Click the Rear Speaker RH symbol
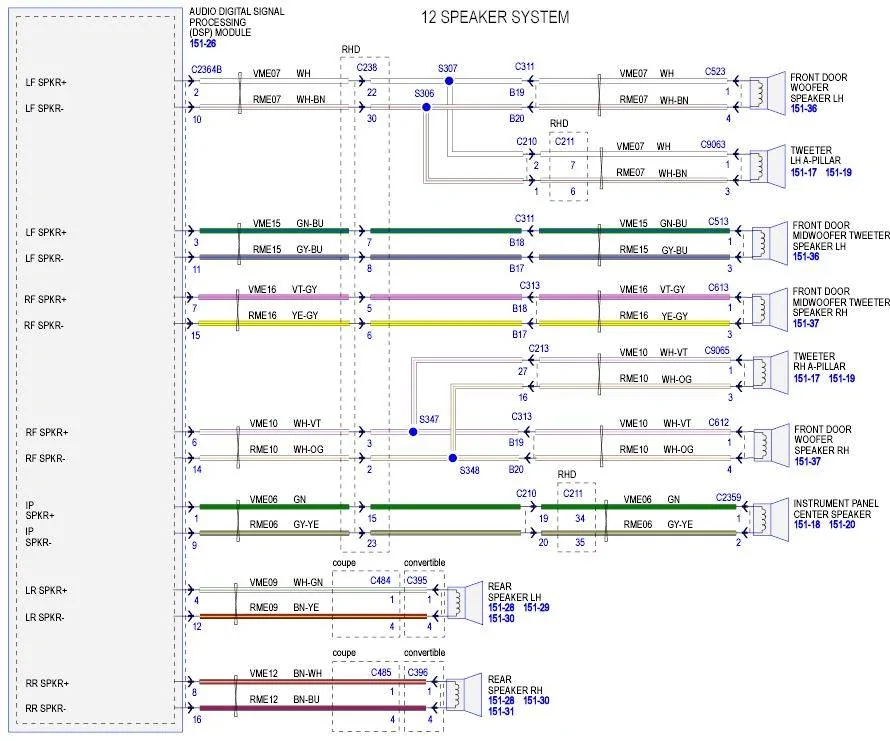This screenshot has width=890, height=741. 464,694
